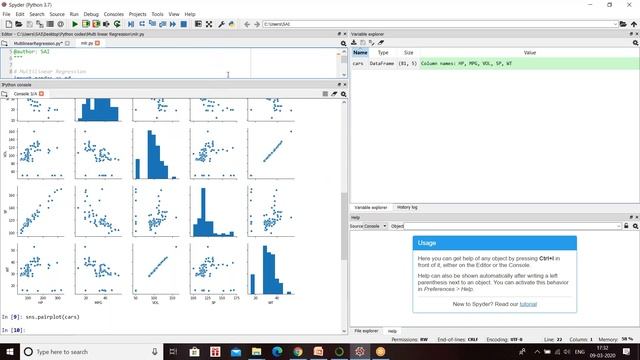This screenshot has width=640, height=360.
Task: Click the Save all files icon
Action: (40, 24)
